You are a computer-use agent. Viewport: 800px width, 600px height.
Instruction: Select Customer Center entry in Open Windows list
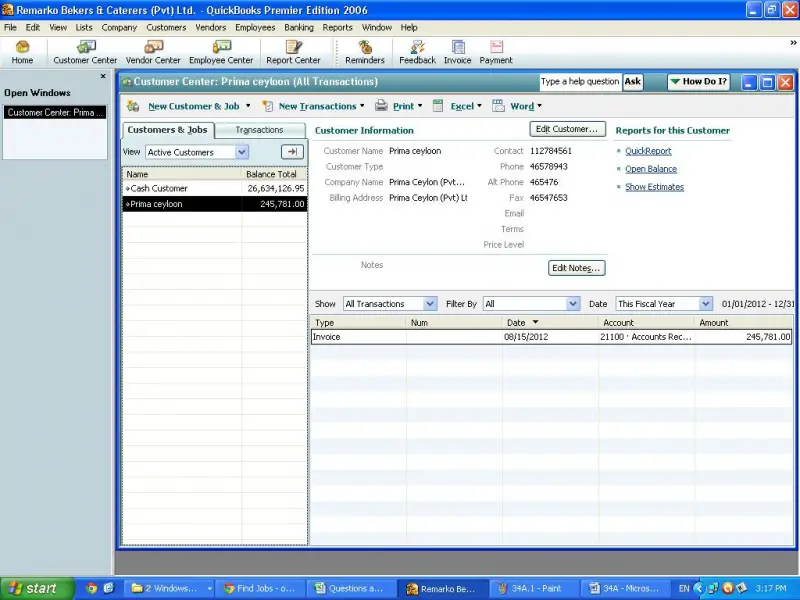click(55, 112)
